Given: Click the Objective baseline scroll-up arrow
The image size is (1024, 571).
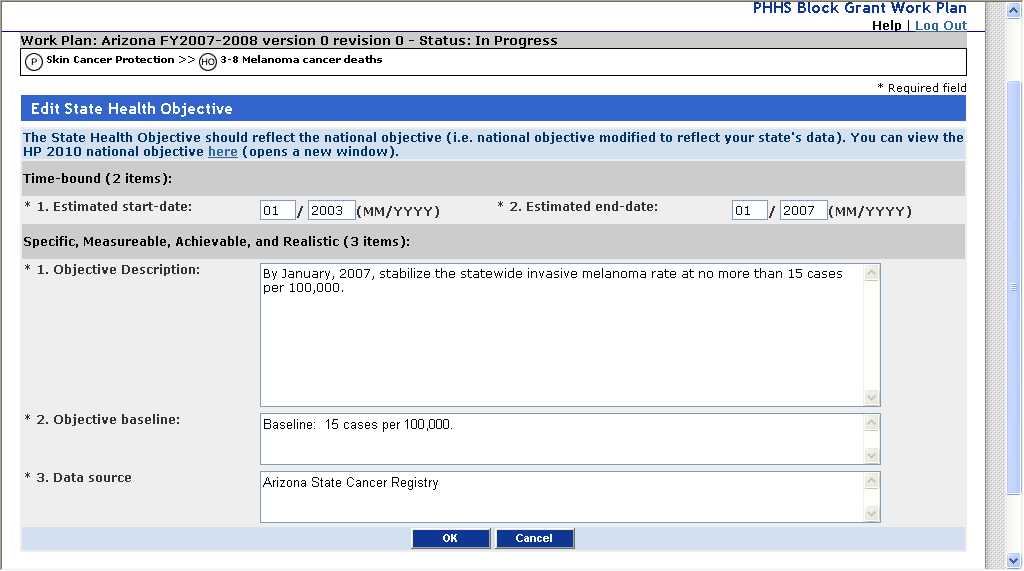Looking at the screenshot, I should (x=872, y=423).
